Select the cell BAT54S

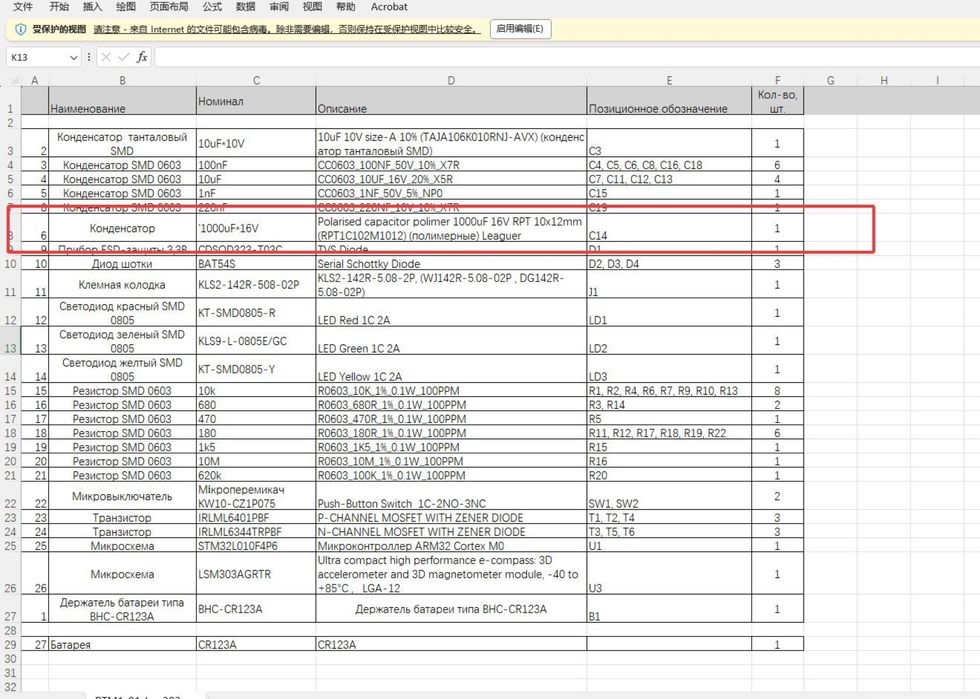[x=256, y=264]
